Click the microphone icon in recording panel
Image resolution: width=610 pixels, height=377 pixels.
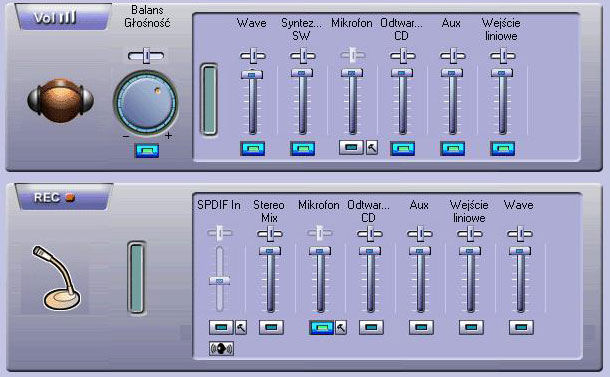click(57, 279)
